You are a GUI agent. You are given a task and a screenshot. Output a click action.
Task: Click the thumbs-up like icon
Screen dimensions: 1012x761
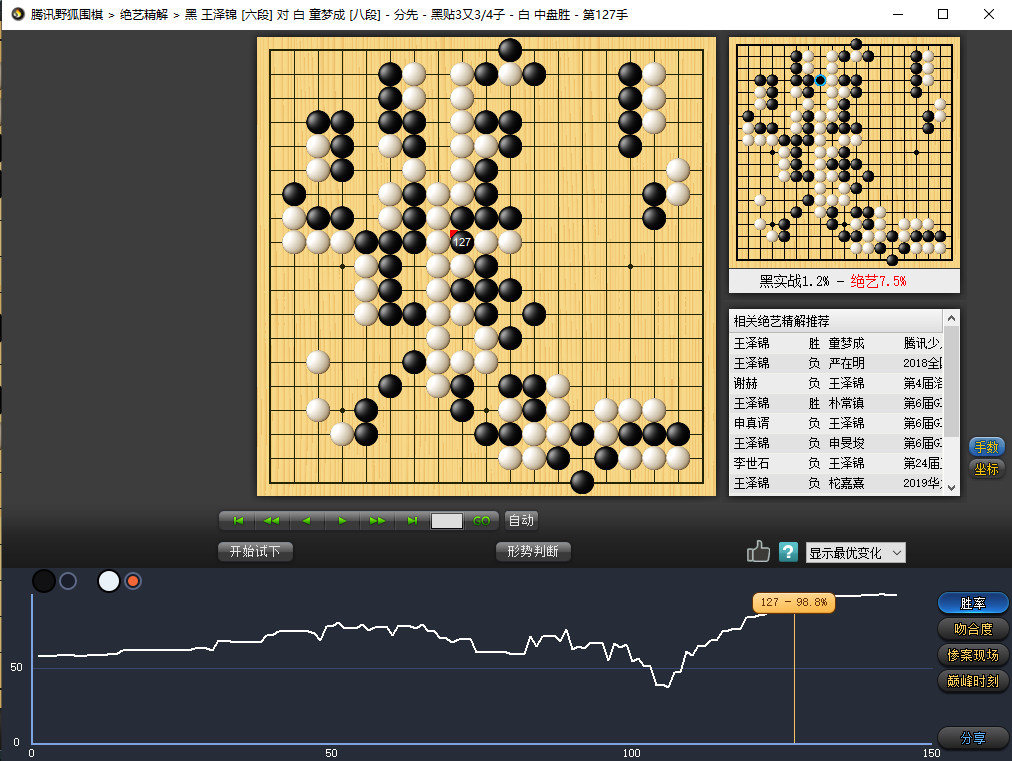758,552
